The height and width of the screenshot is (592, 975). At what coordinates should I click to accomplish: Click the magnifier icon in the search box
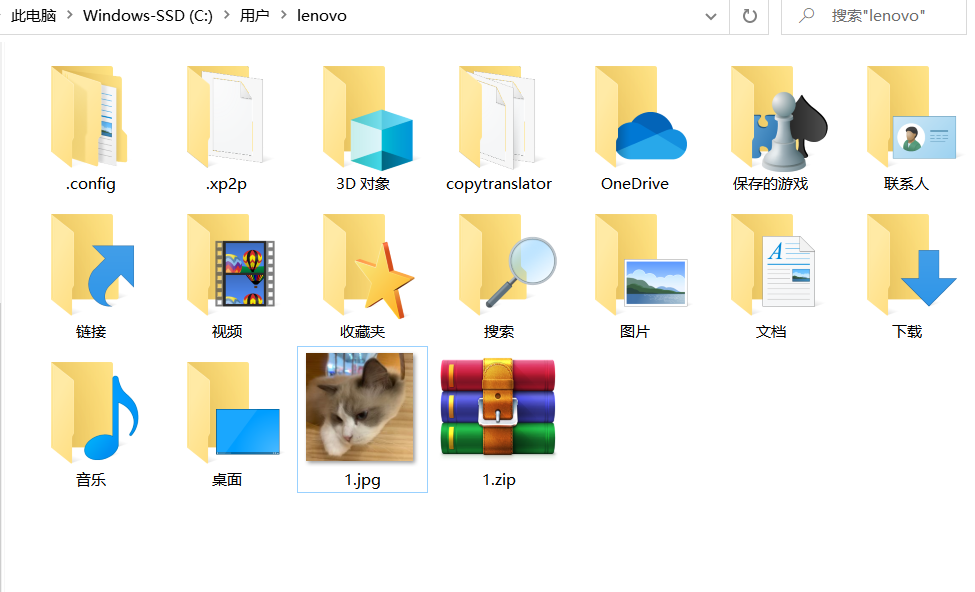pos(806,15)
